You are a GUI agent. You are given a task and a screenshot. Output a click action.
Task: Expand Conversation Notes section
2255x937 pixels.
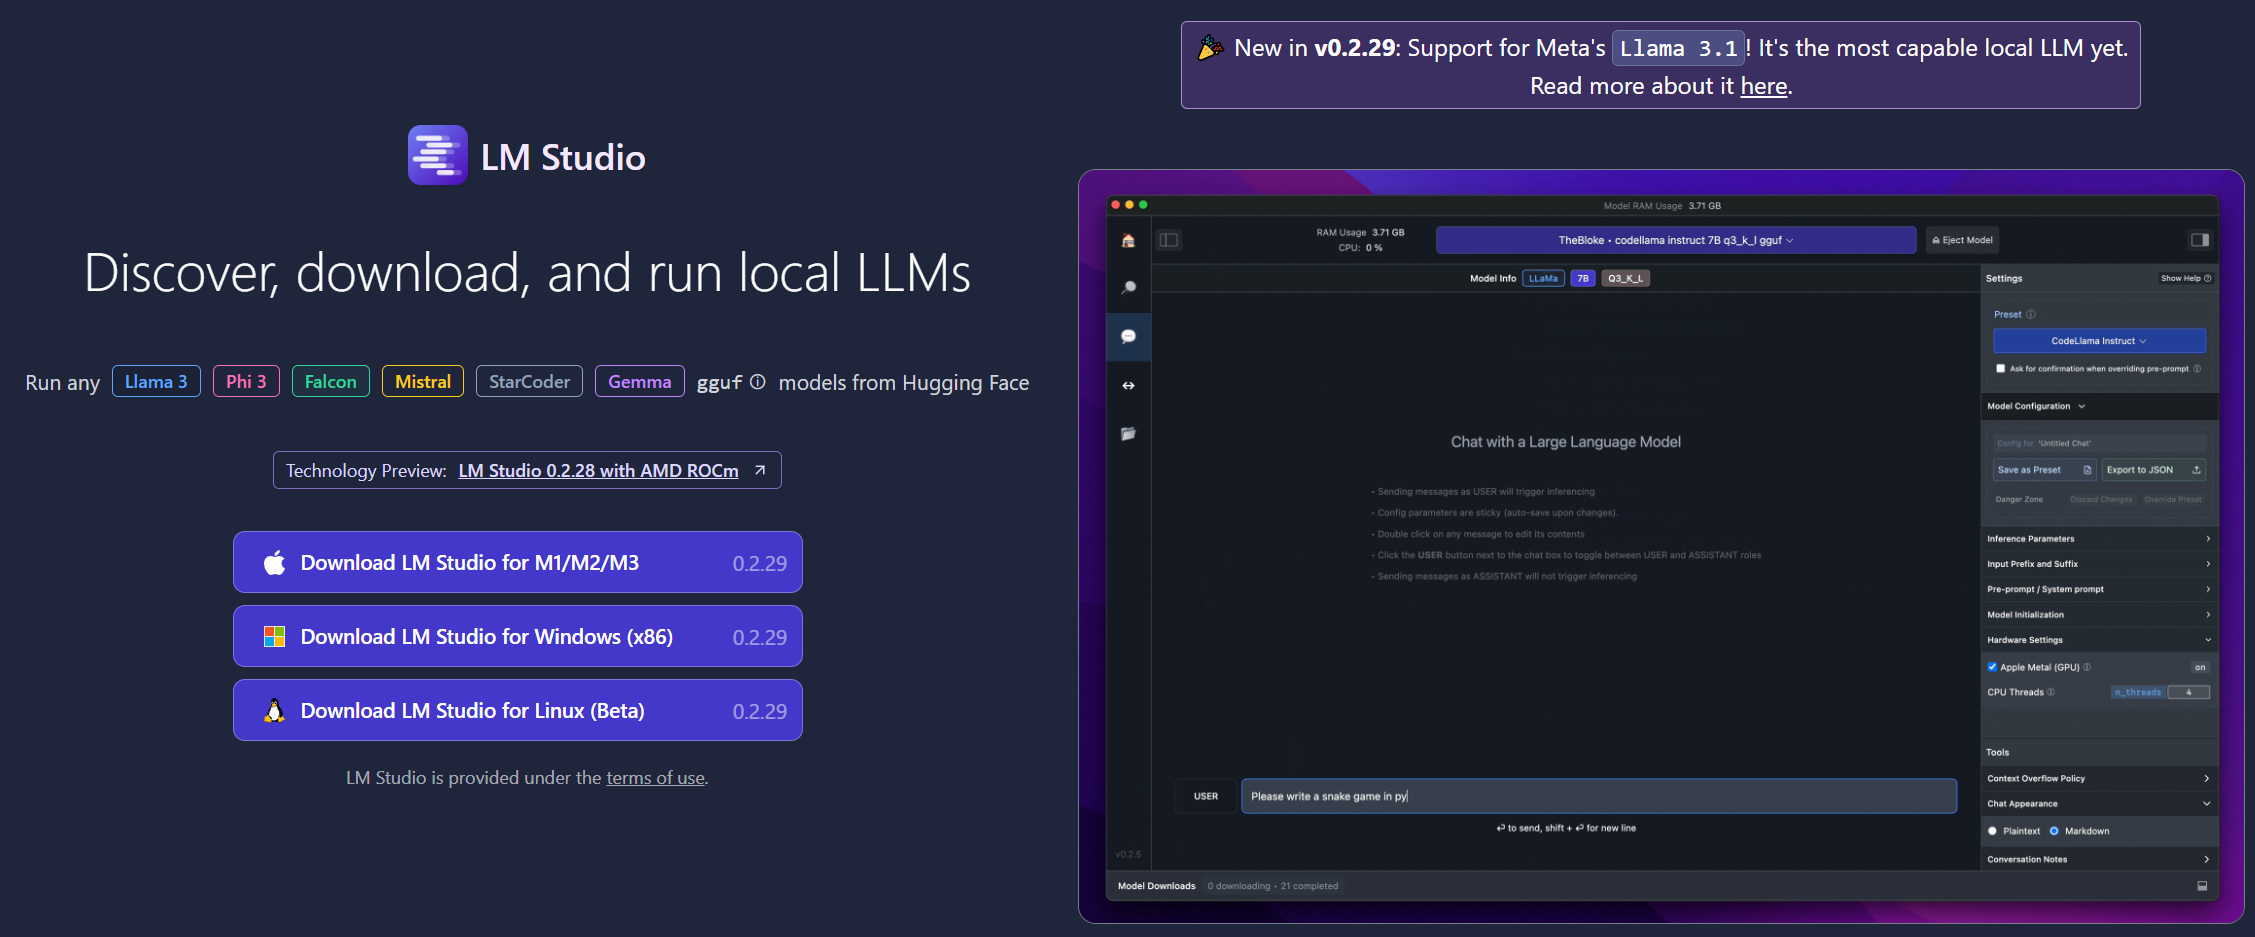coord(2099,859)
